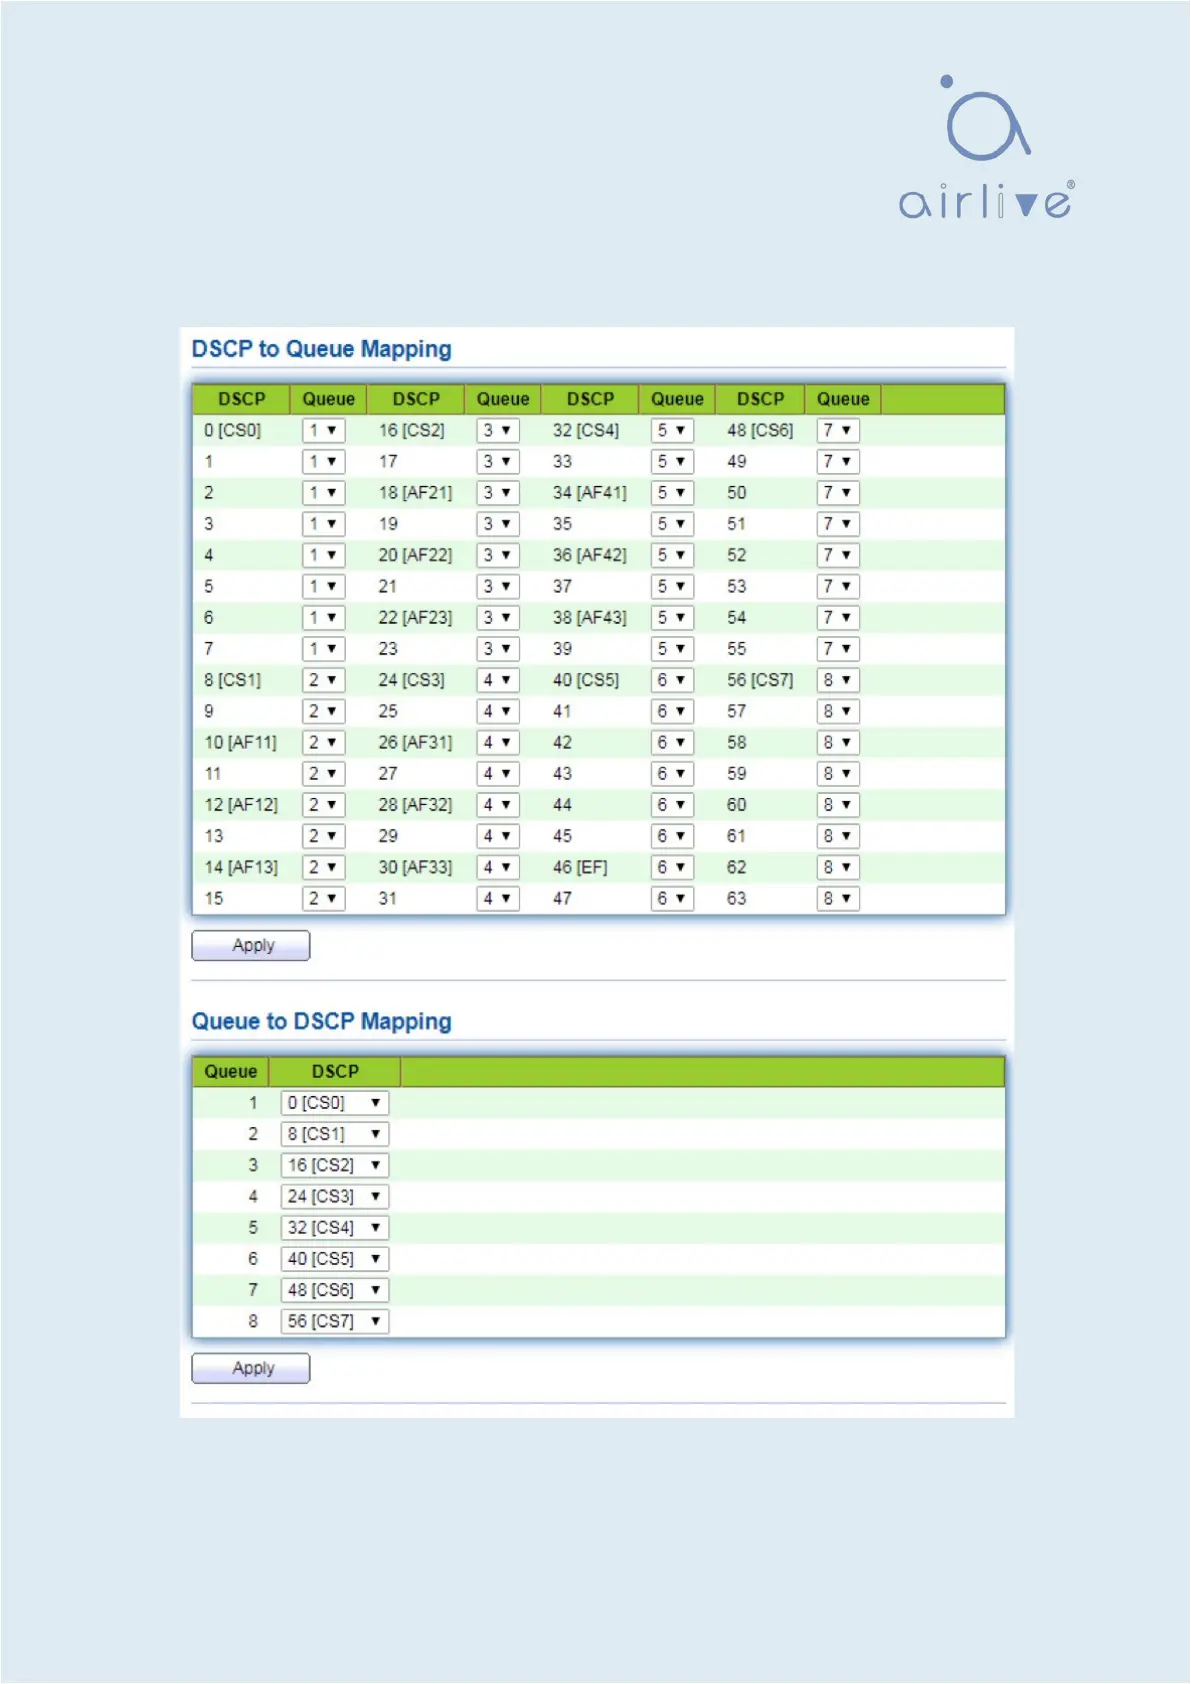Open DSCP dropdown for Queue 1

tap(334, 1103)
